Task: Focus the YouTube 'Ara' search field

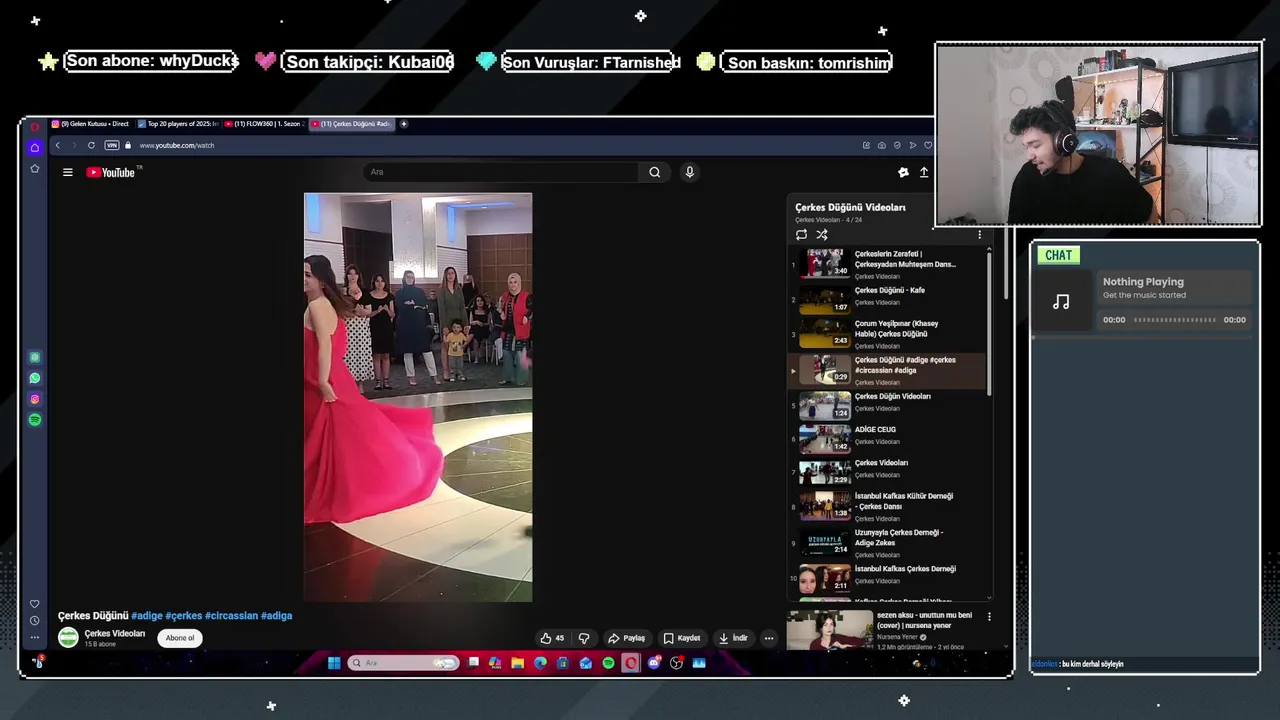Action: [x=502, y=172]
